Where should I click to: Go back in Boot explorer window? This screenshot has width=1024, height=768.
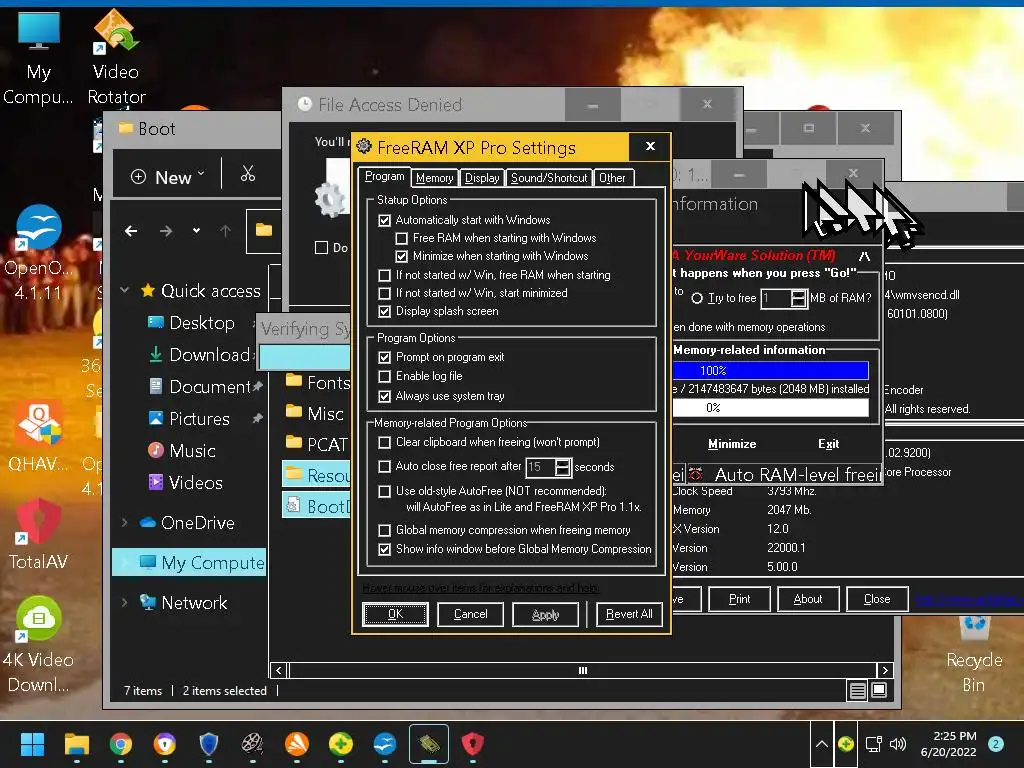click(131, 231)
